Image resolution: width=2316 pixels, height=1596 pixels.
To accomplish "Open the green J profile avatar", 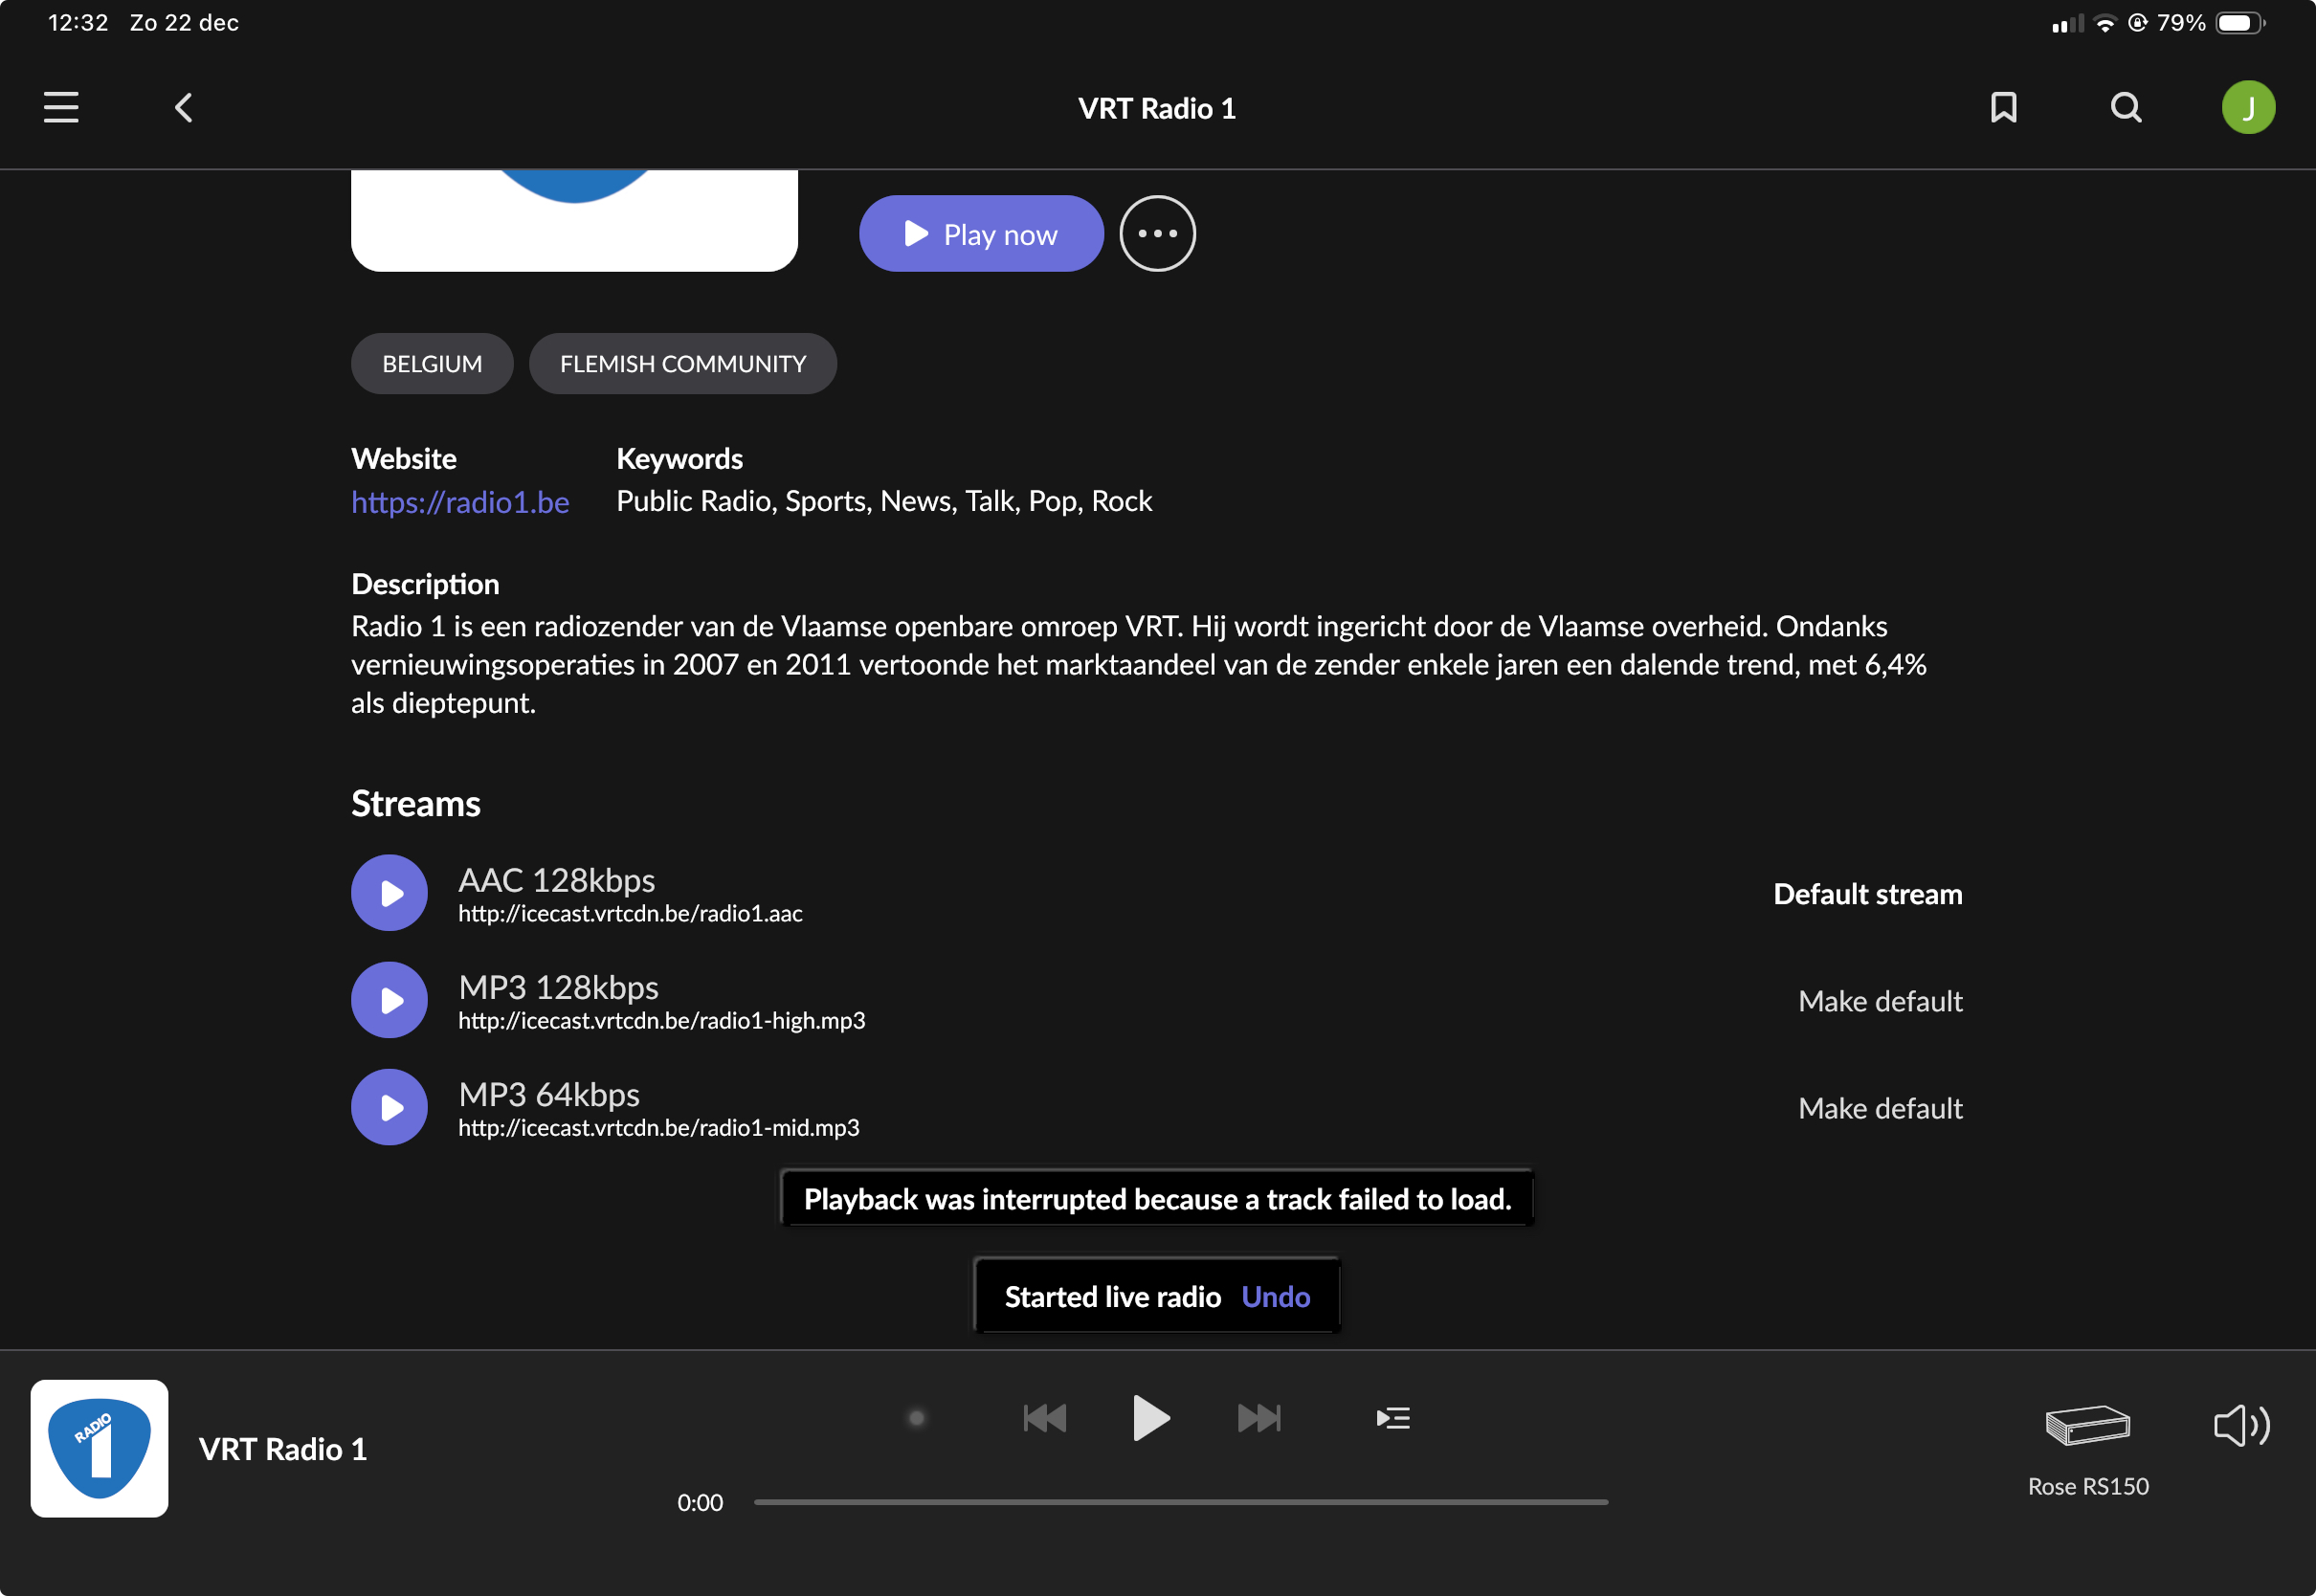I will (2248, 107).
